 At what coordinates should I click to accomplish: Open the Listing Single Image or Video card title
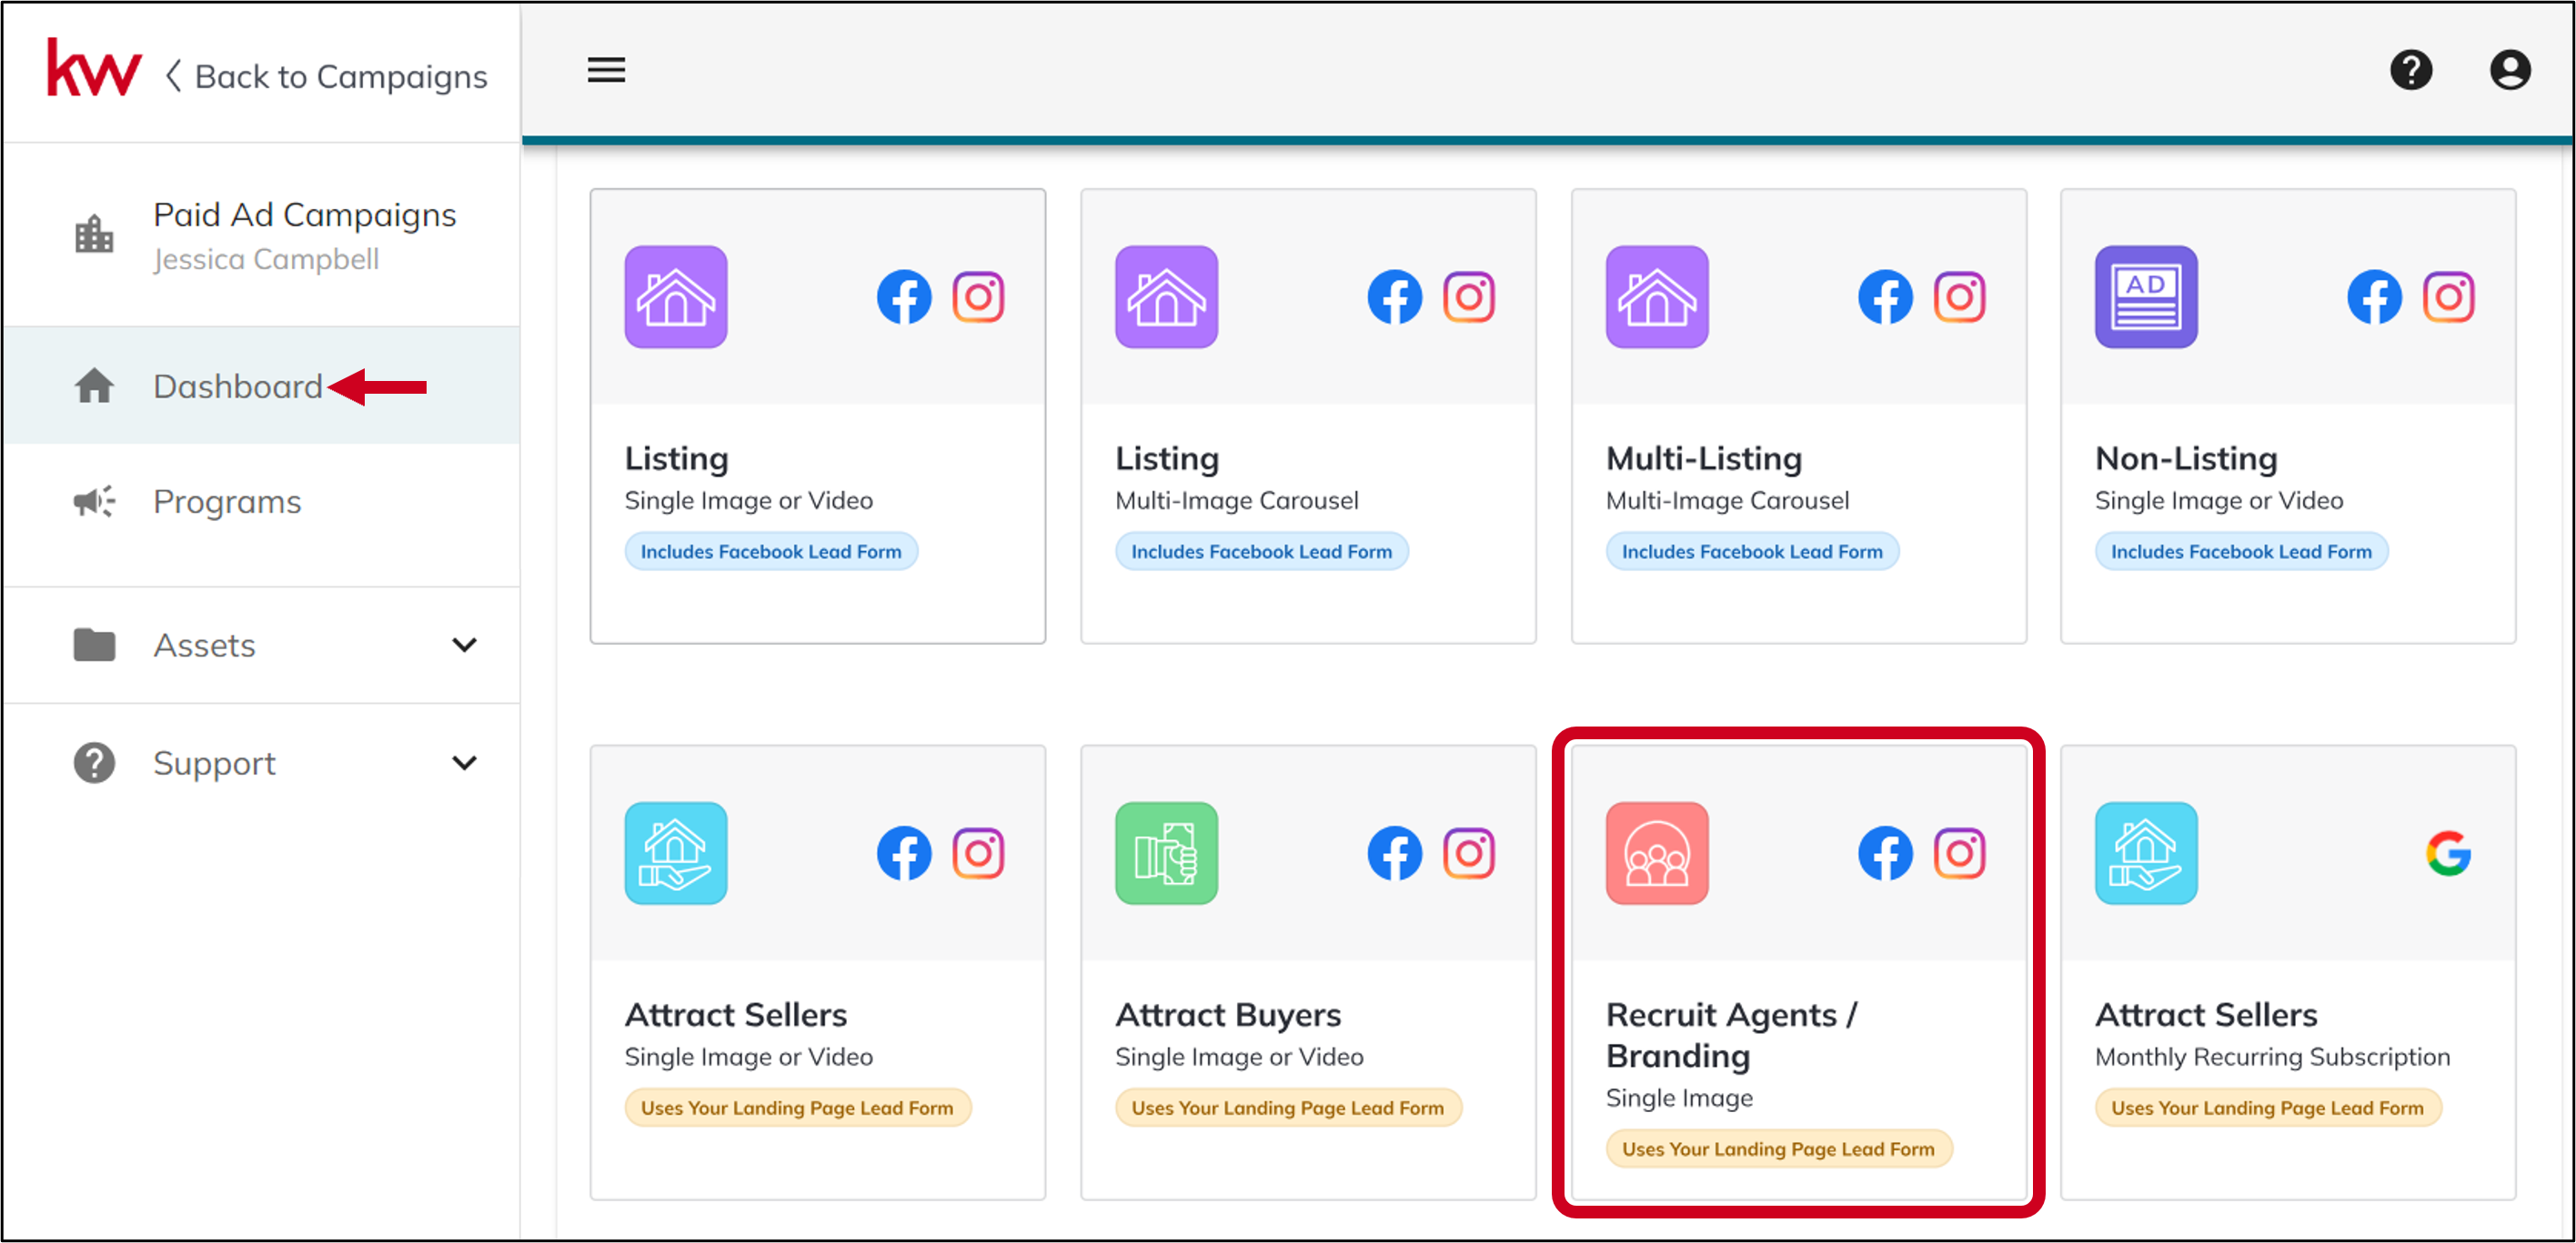[676, 458]
